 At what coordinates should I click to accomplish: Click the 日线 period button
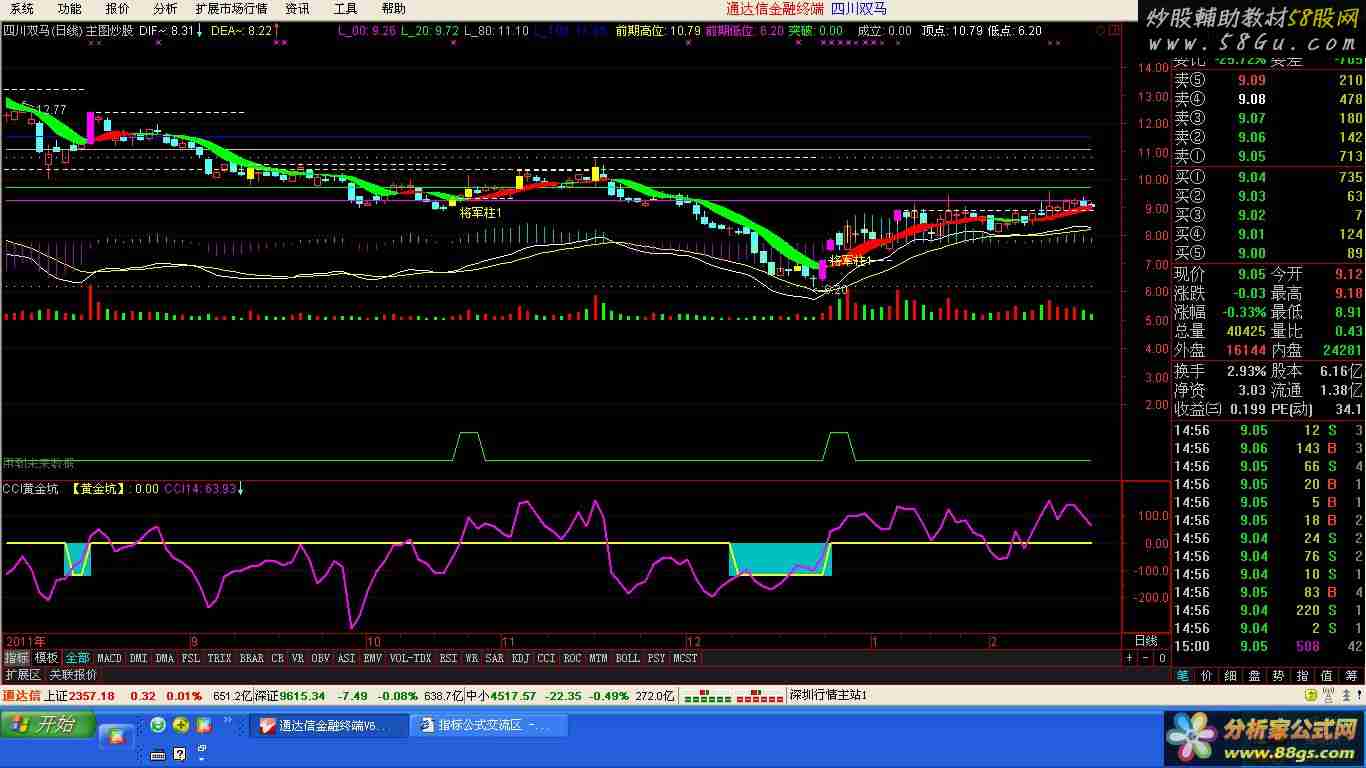pos(1146,640)
